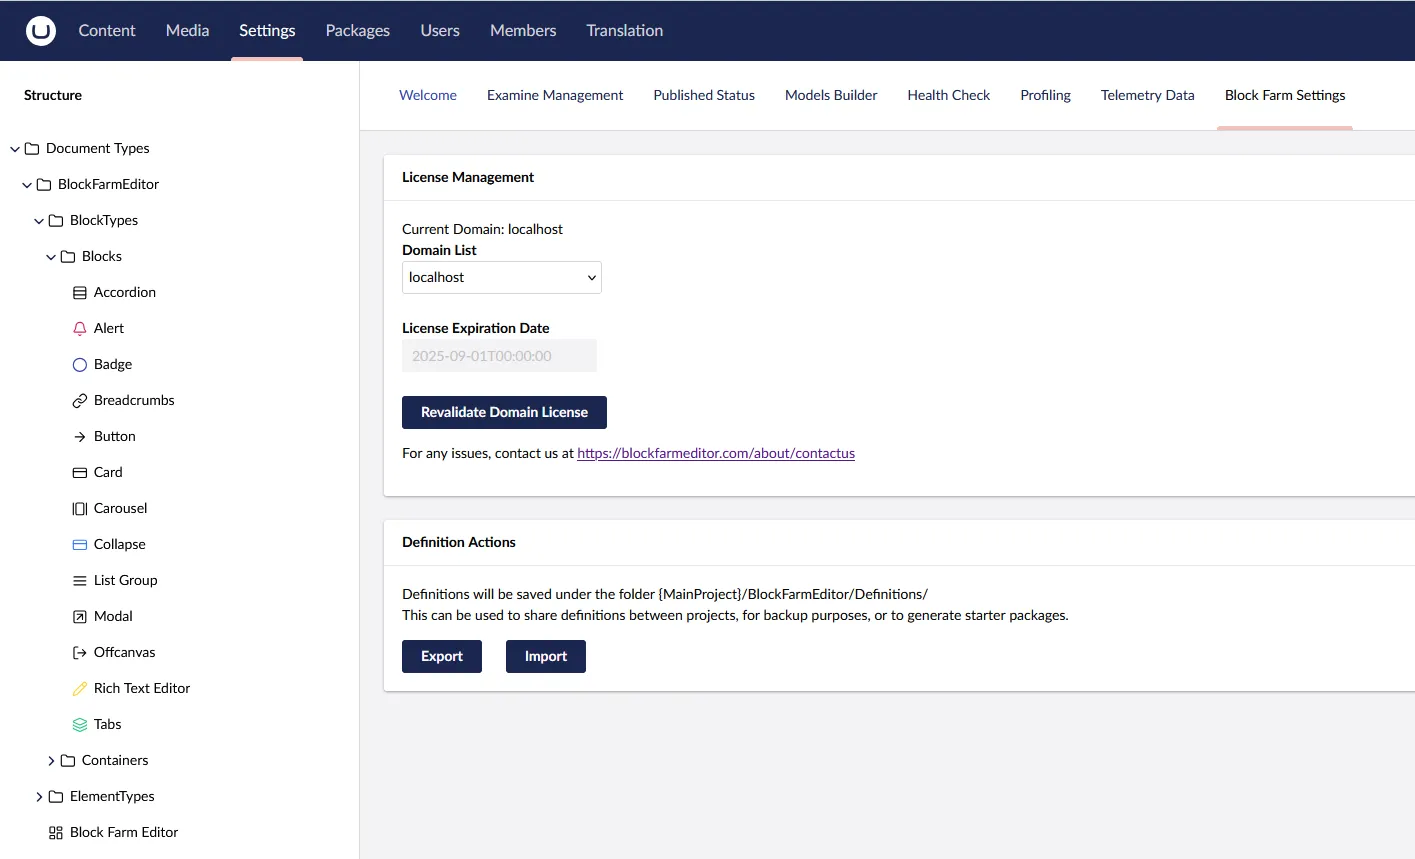The image size is (1415, 859).
Task: Switch to the Telemetry Data tab
Action: coord(1148,95)
